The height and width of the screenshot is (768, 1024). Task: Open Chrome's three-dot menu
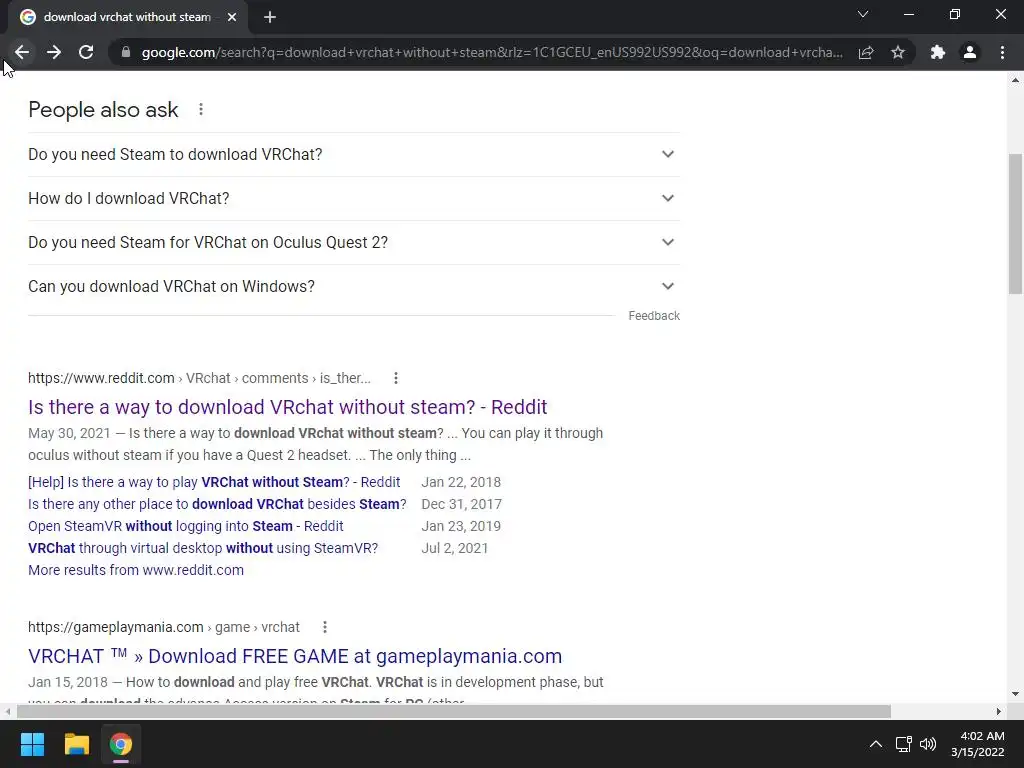[1002, 52]
